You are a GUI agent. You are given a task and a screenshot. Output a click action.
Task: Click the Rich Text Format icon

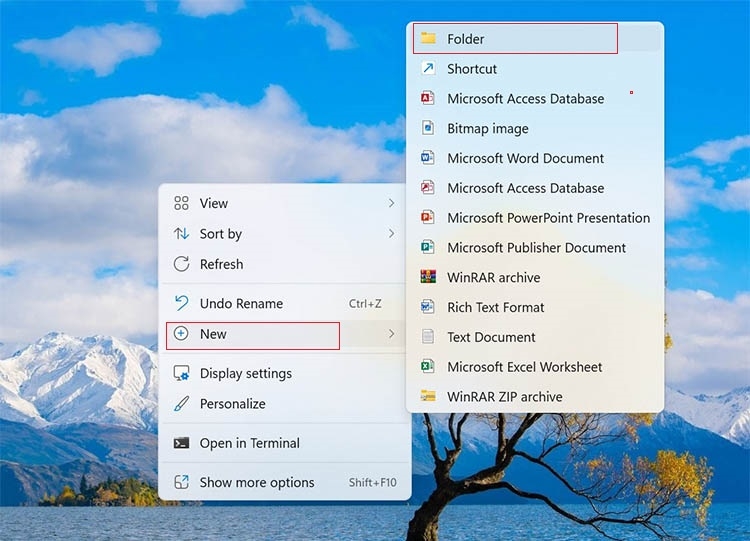tap(428, 307)
